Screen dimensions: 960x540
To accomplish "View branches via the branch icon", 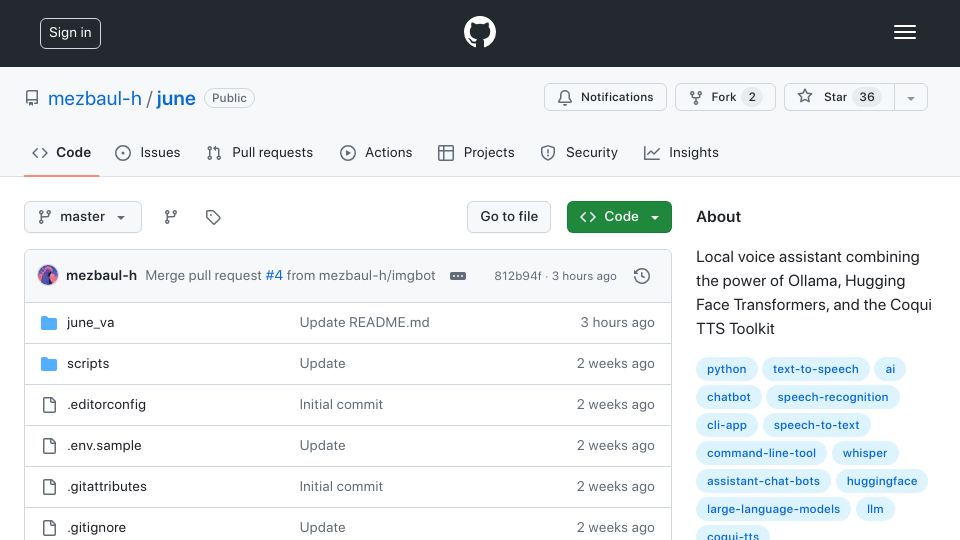I will 171,217.
